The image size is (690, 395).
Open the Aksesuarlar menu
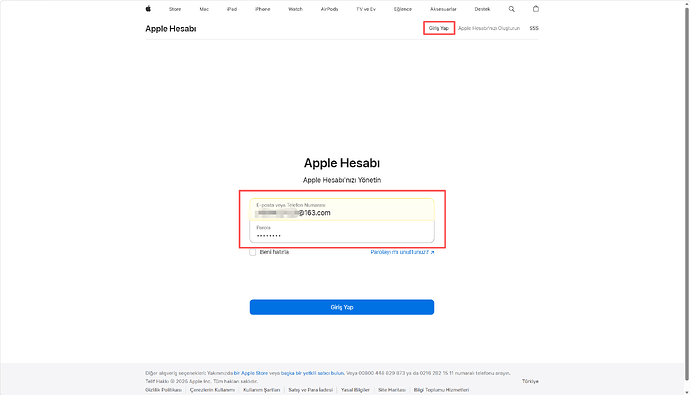pyautogui.click(x=443, y=9)
